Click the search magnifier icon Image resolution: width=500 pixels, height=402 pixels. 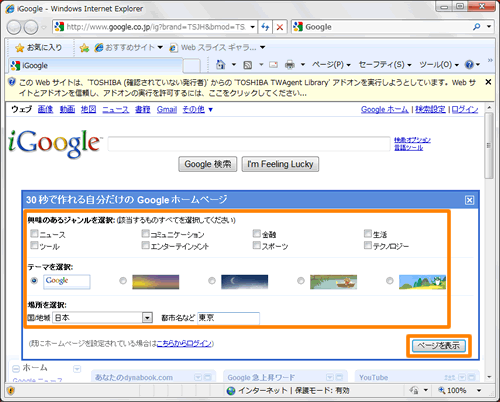coord(477,27)
